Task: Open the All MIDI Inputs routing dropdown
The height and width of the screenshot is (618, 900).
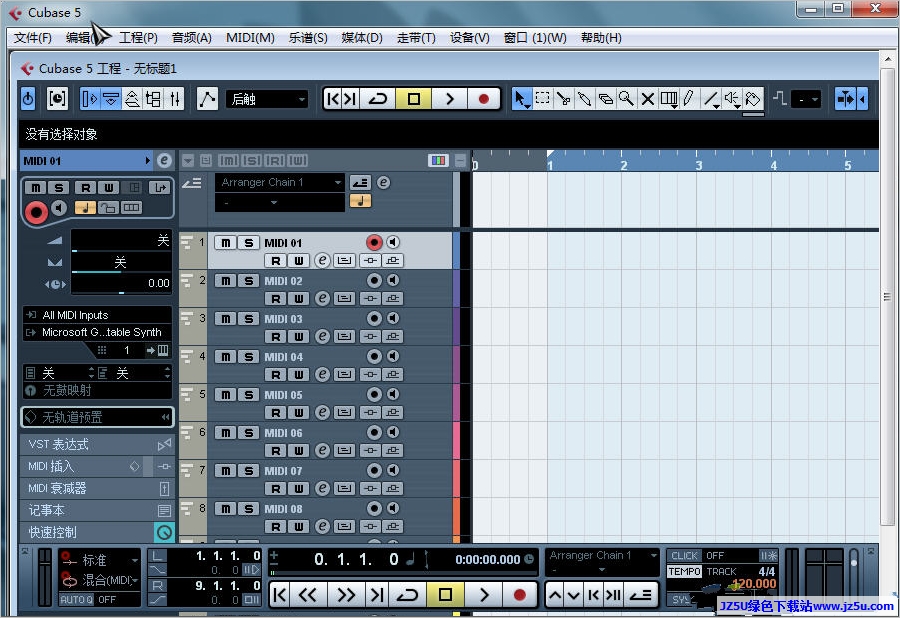Action: 97,315
